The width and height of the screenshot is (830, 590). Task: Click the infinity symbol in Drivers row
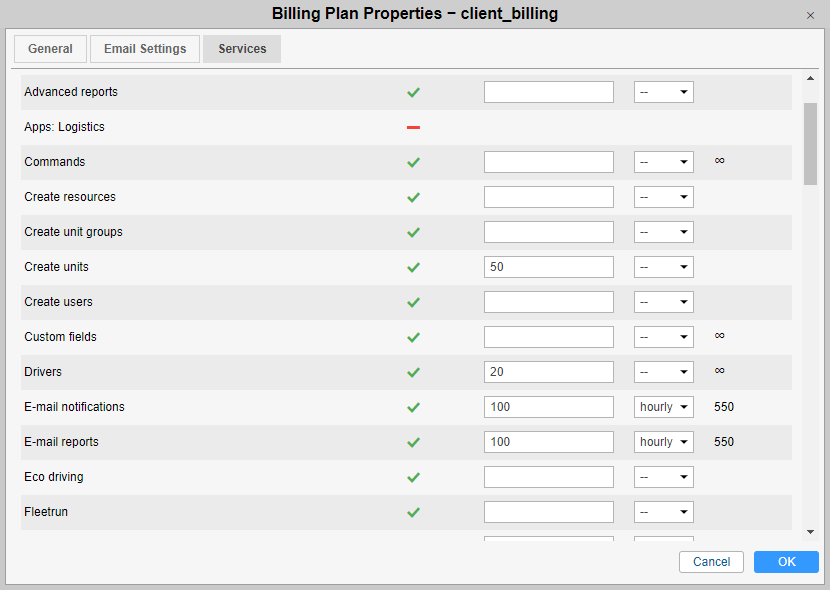pos(719,371)
